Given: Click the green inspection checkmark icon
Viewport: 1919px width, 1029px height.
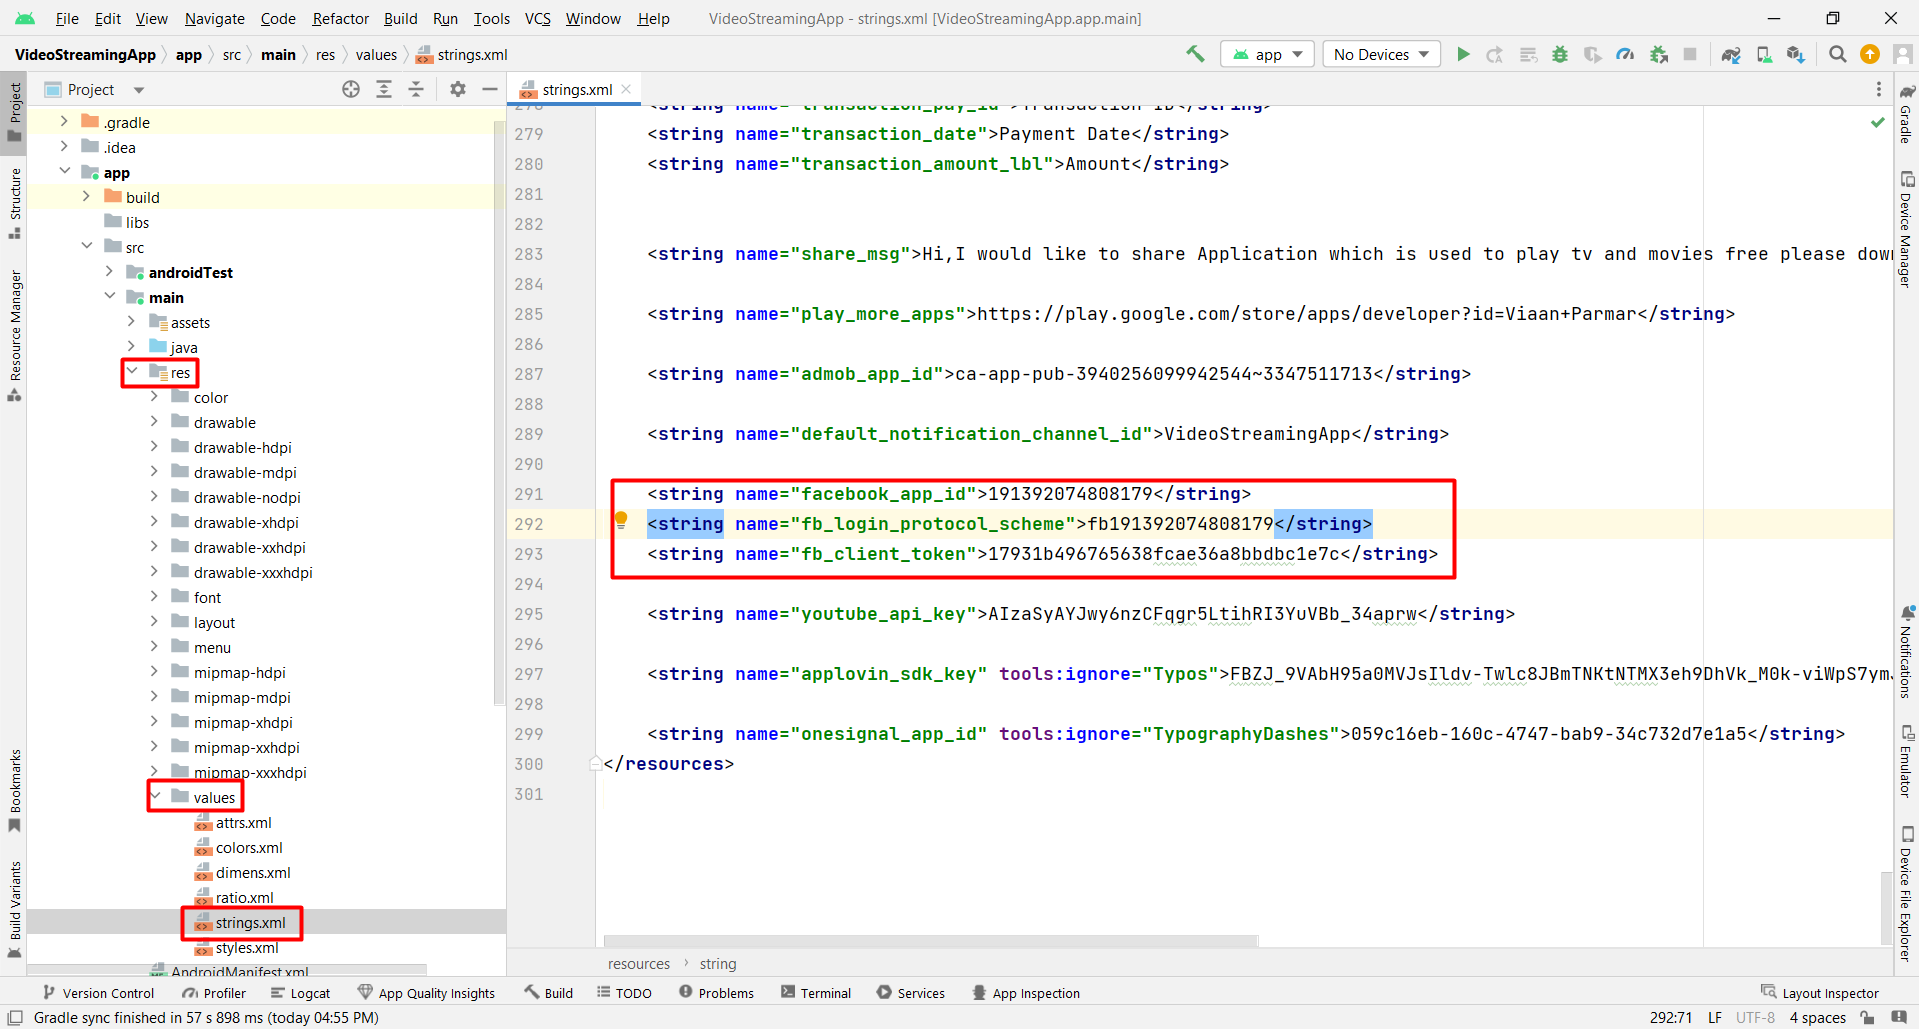Looking at the screenshot, I should point(1878,122).
